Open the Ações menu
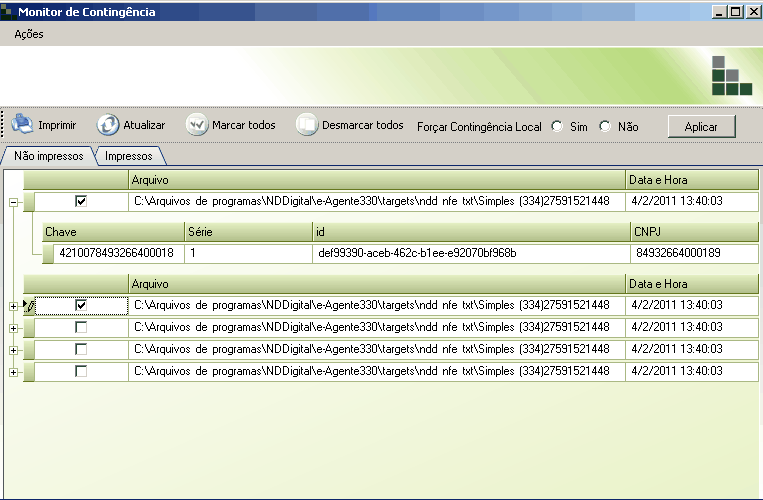This screenshot has height=500, width=763. [x=29, y=34]
